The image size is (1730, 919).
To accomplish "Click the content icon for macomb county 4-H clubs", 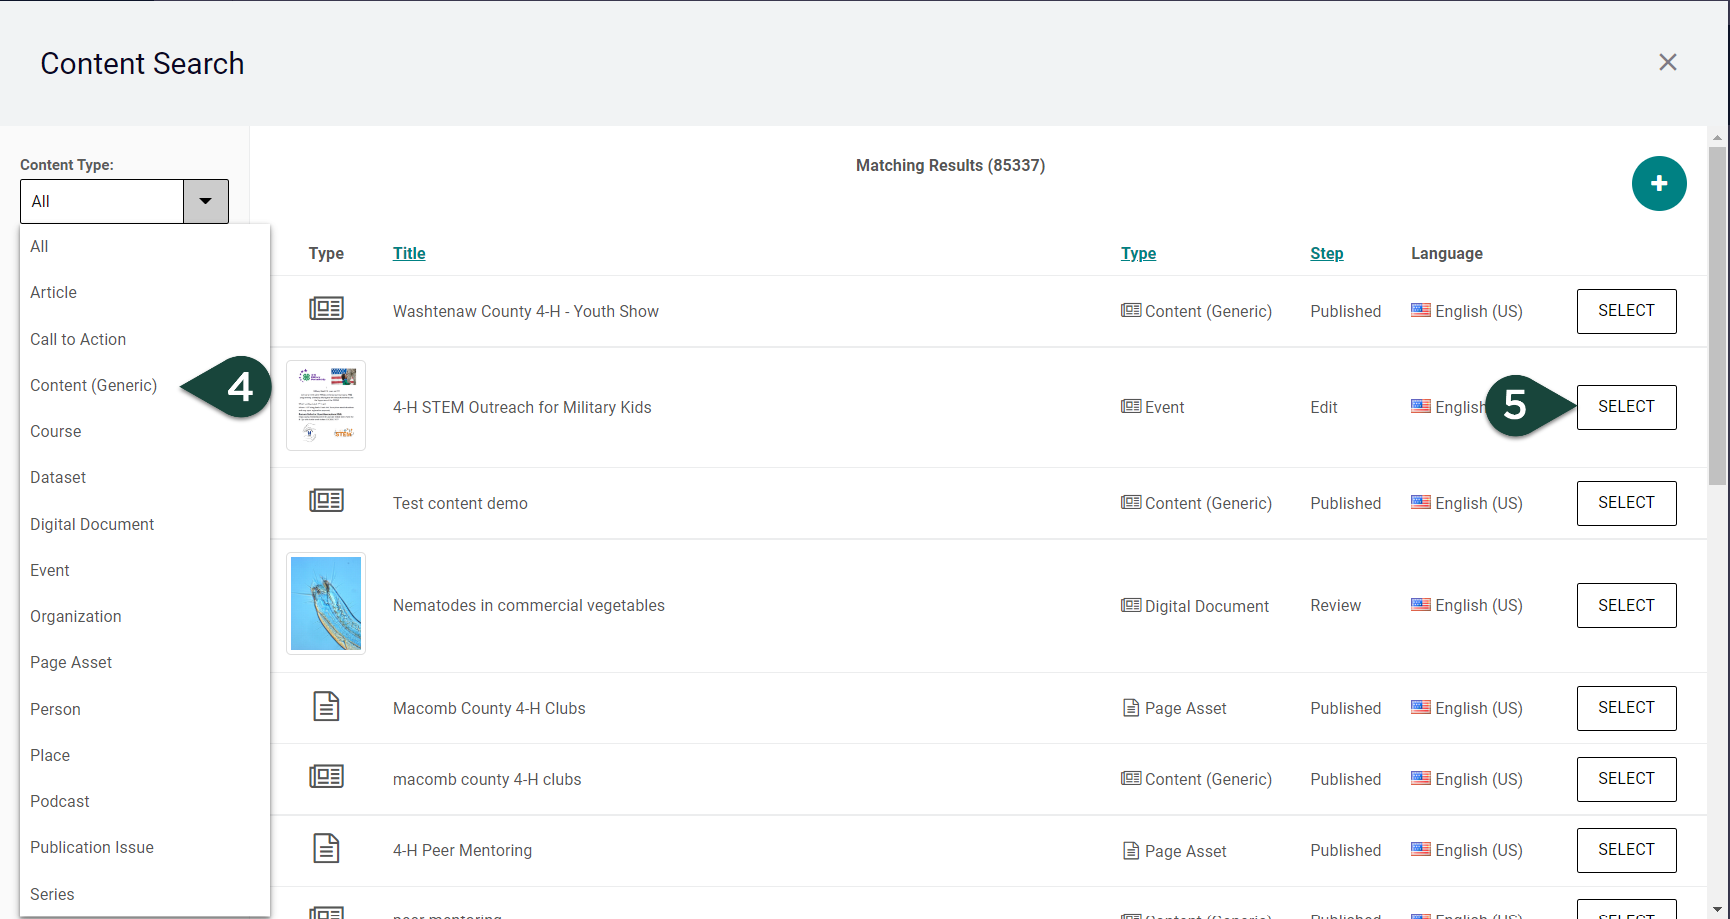I will coord(326,777).
